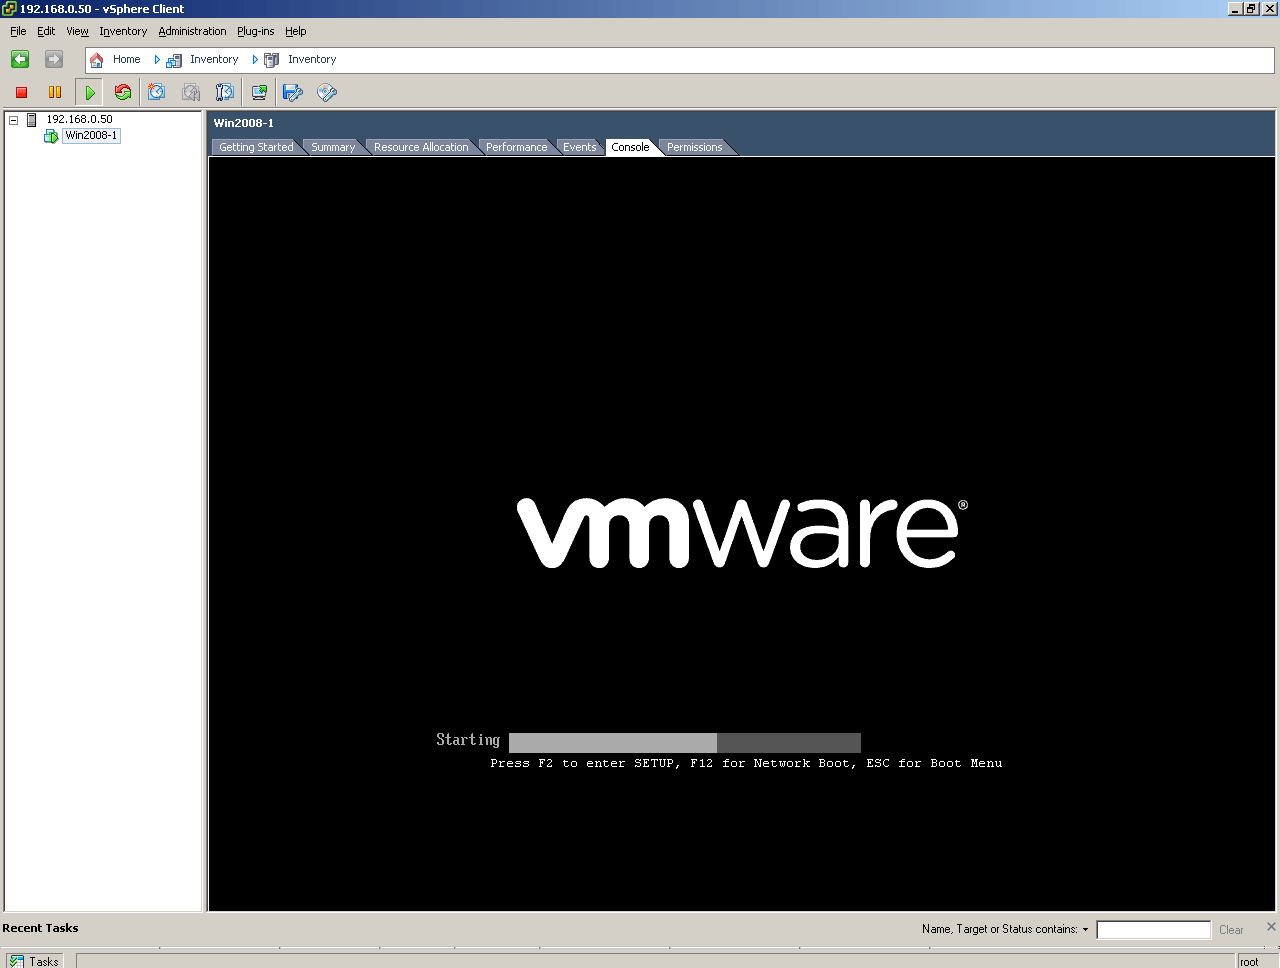1280x968 pixels.
Task: Click the Clear filter button
Action: (x=1231, y=930)
